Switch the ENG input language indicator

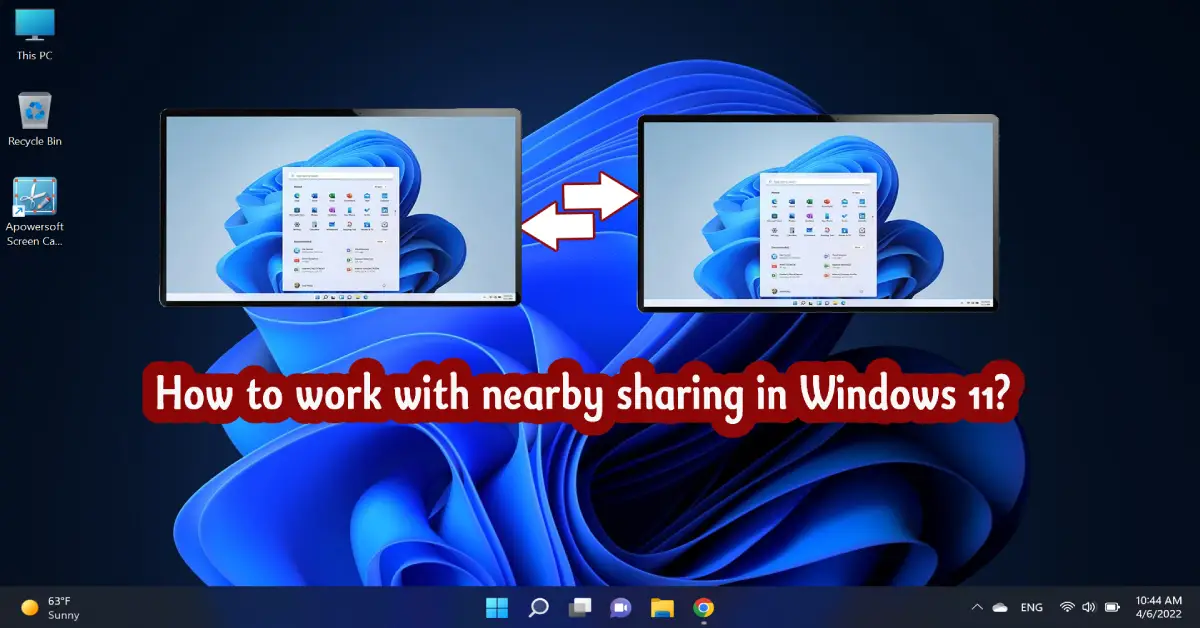(1031, 607)
